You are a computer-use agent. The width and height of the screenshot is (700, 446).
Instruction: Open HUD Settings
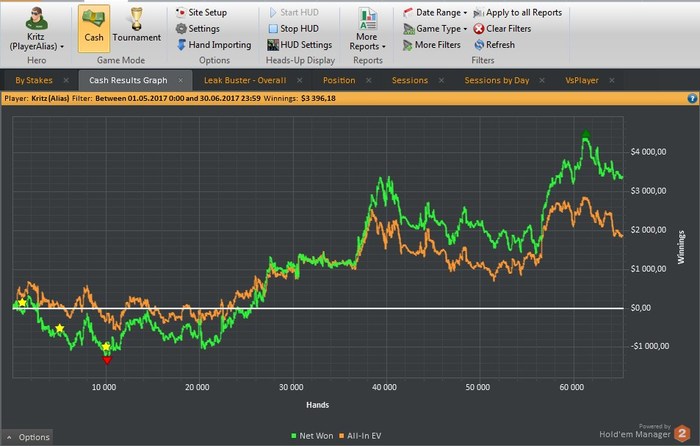(299, 45)
